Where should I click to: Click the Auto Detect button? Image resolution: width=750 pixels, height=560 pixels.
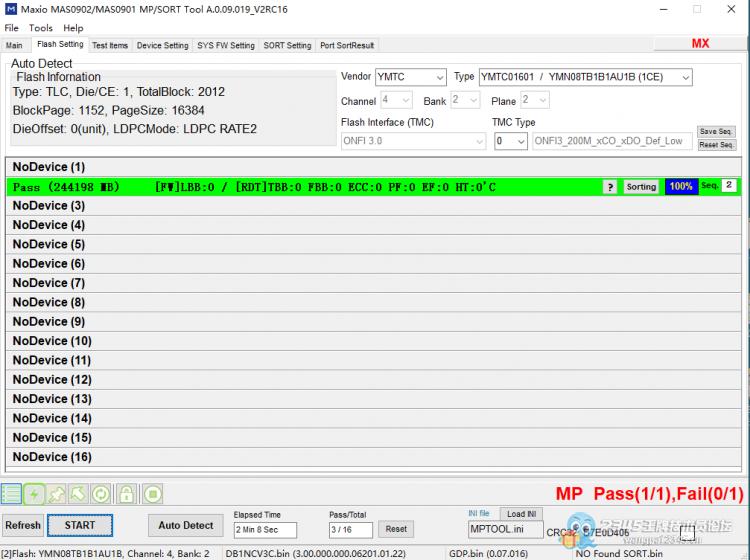pos(186,525)
